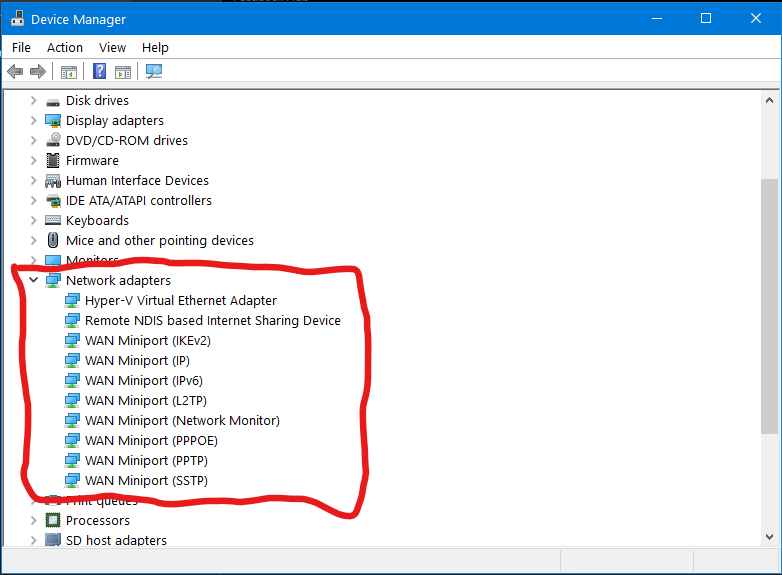Image resolution: width=782 pixels, height=575 pixels.
Task: Open the Help question-mark toolbar icon
Action: [x=100, y=71]
